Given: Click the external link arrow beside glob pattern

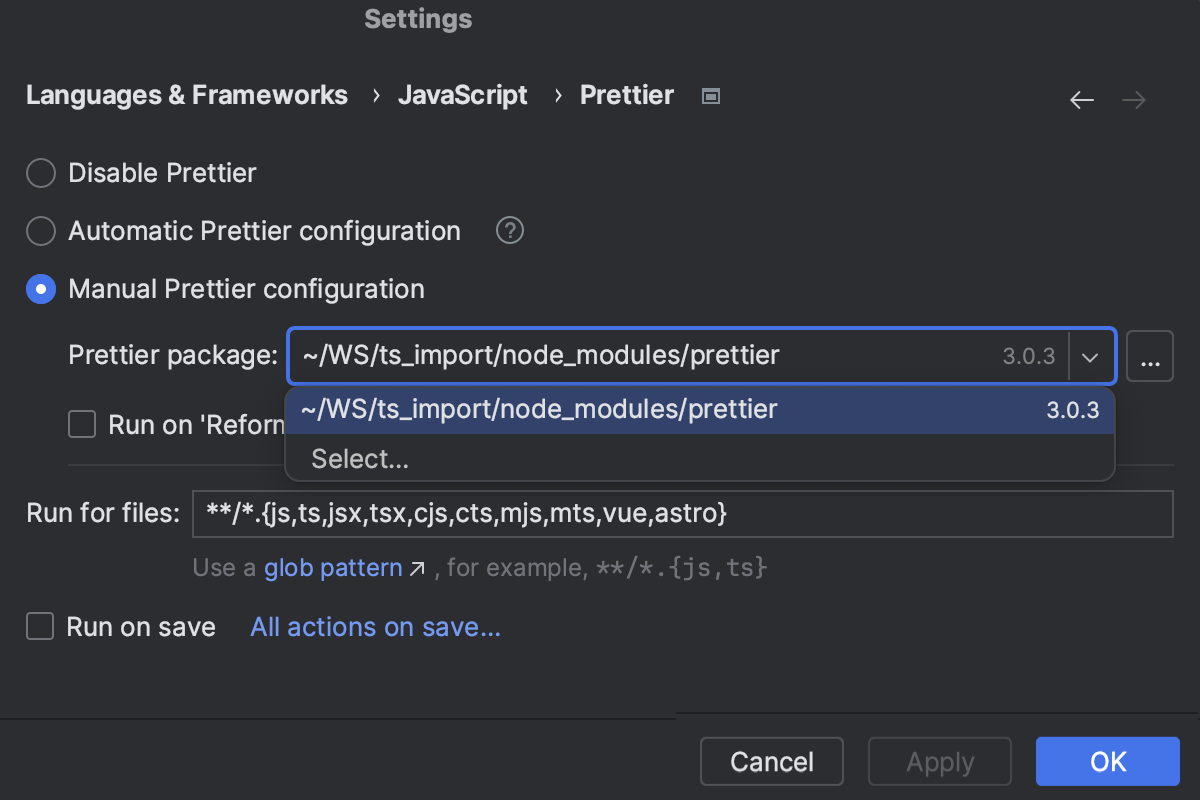Looking at the screenshot, I should [x=419, y=567].
